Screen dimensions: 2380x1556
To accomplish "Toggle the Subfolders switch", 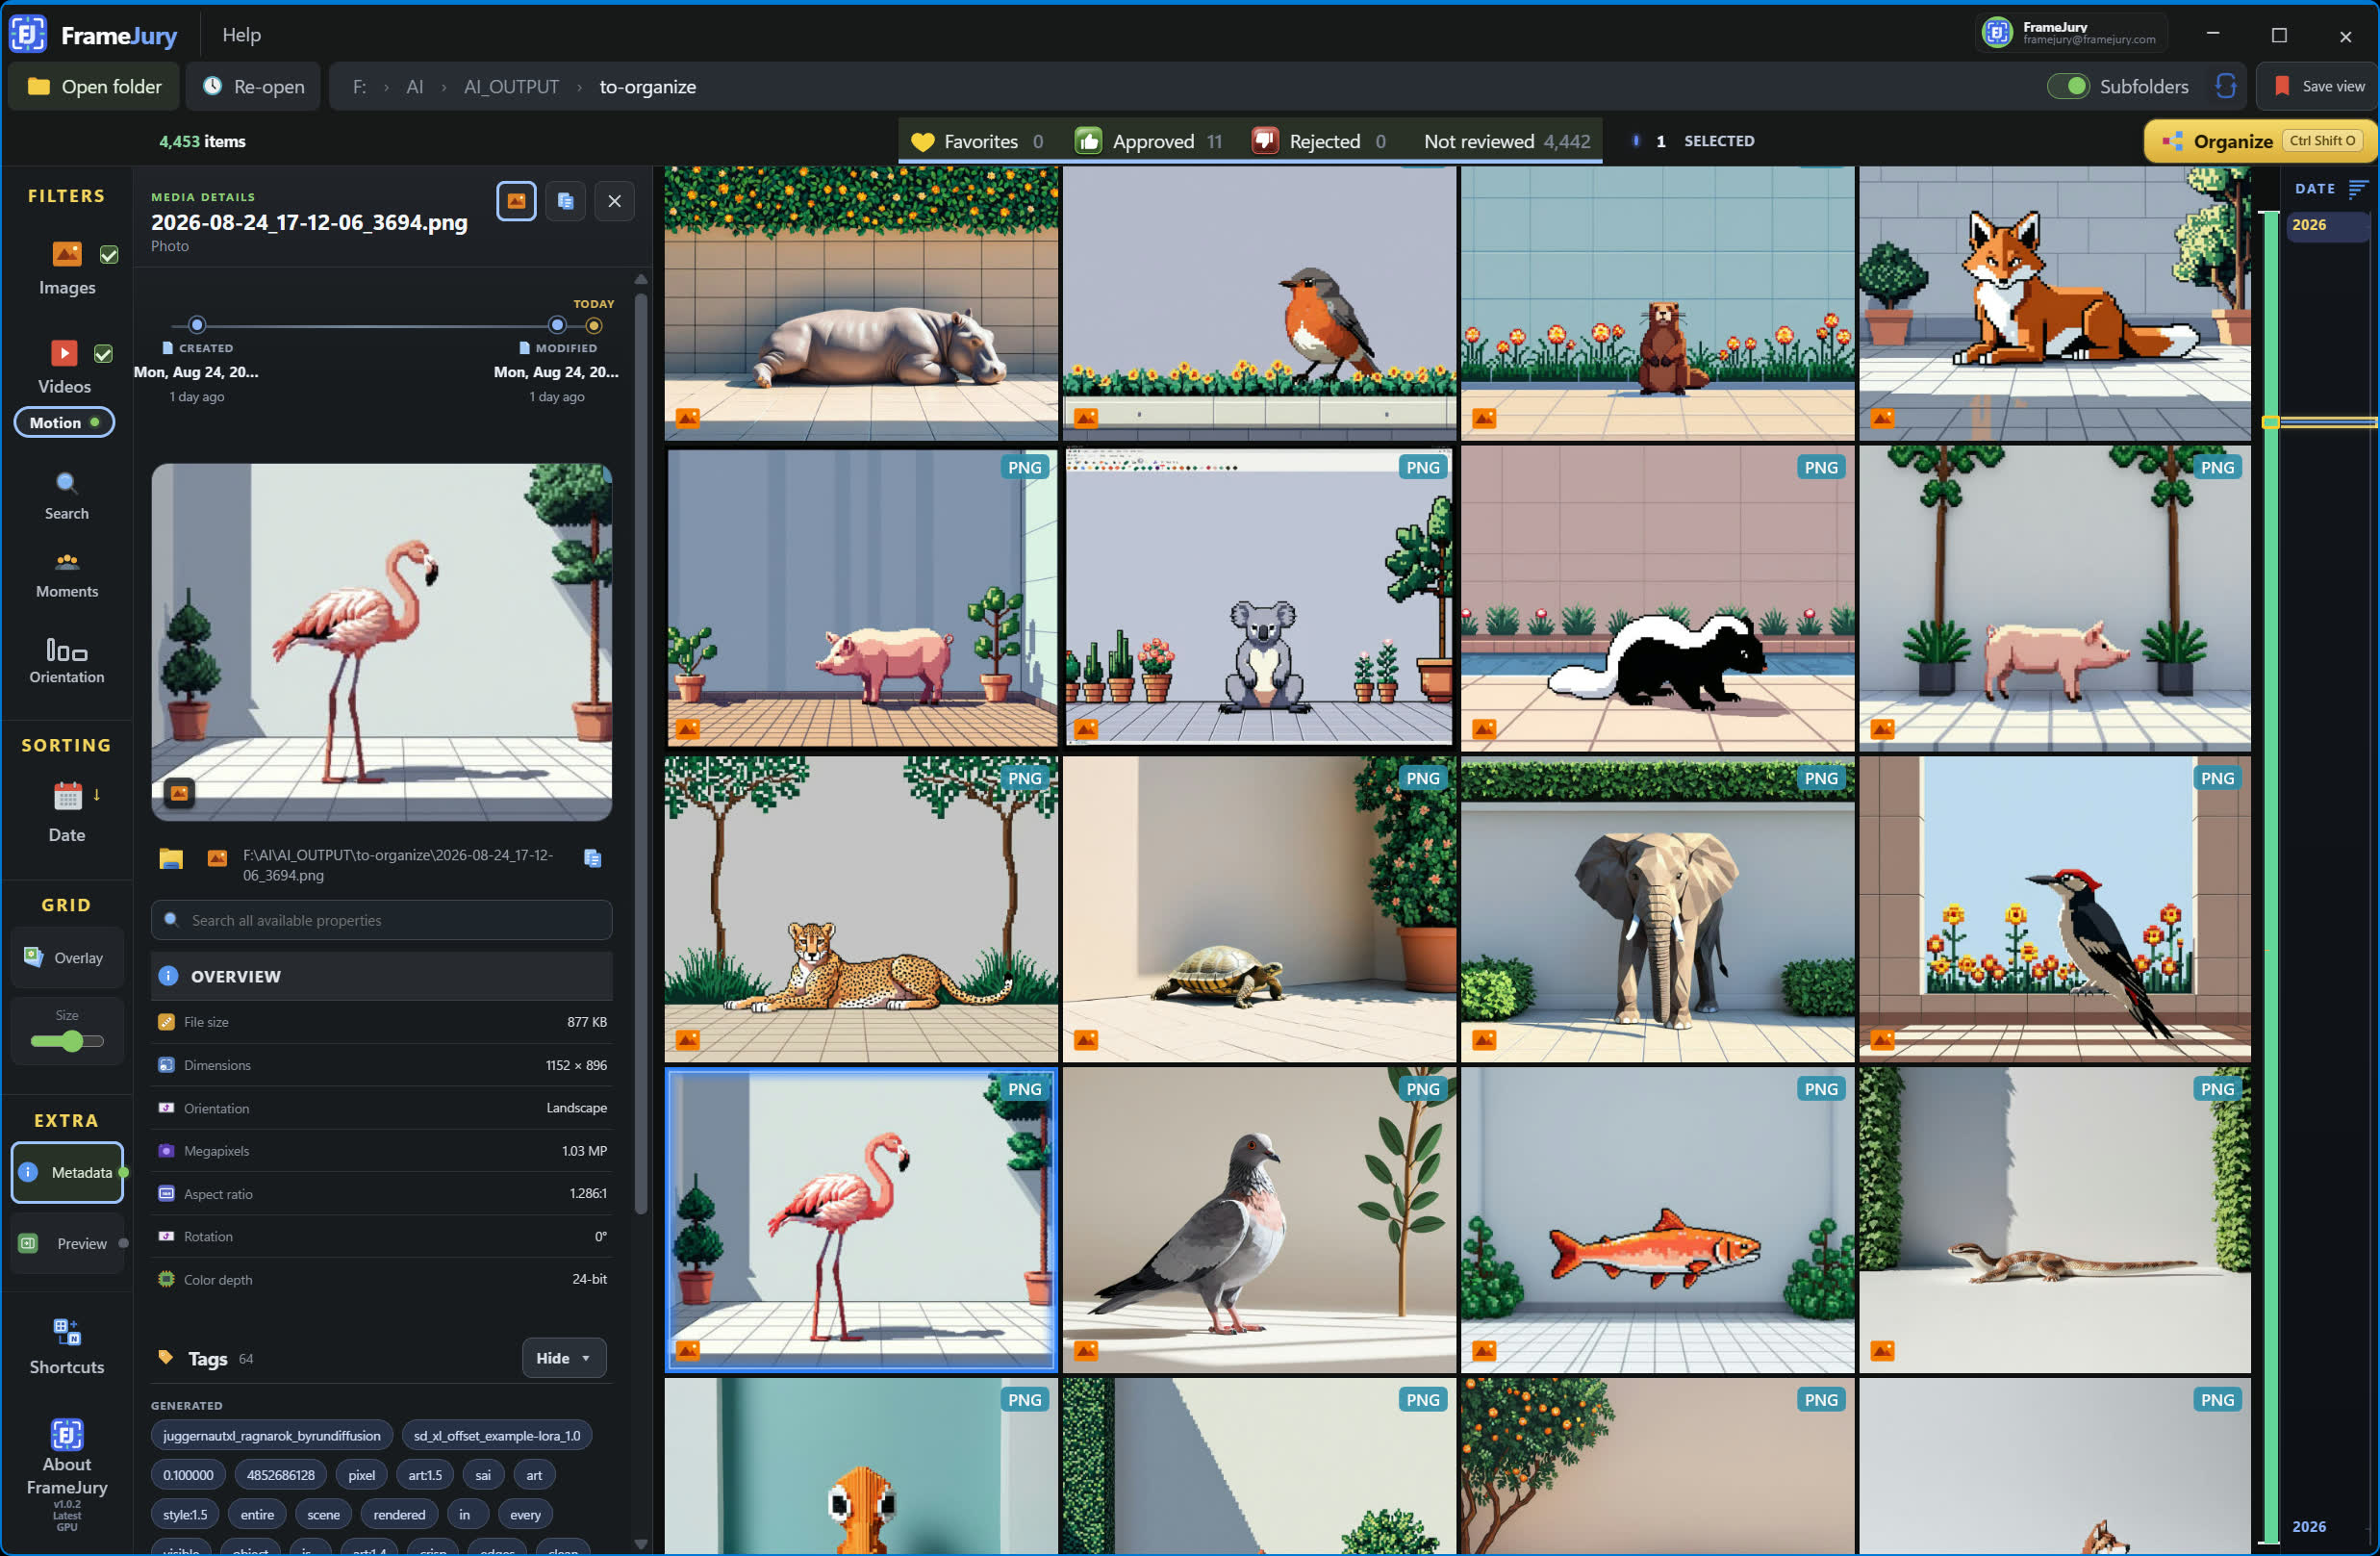I will pyautogui.click(x=2067, y=86).
